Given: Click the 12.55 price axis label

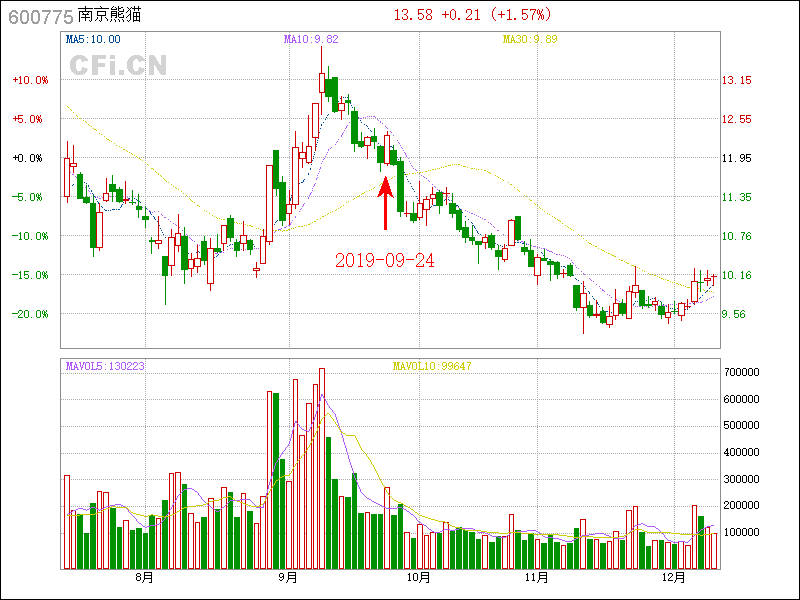Looking at the screenshot, I should coord(736,119).
